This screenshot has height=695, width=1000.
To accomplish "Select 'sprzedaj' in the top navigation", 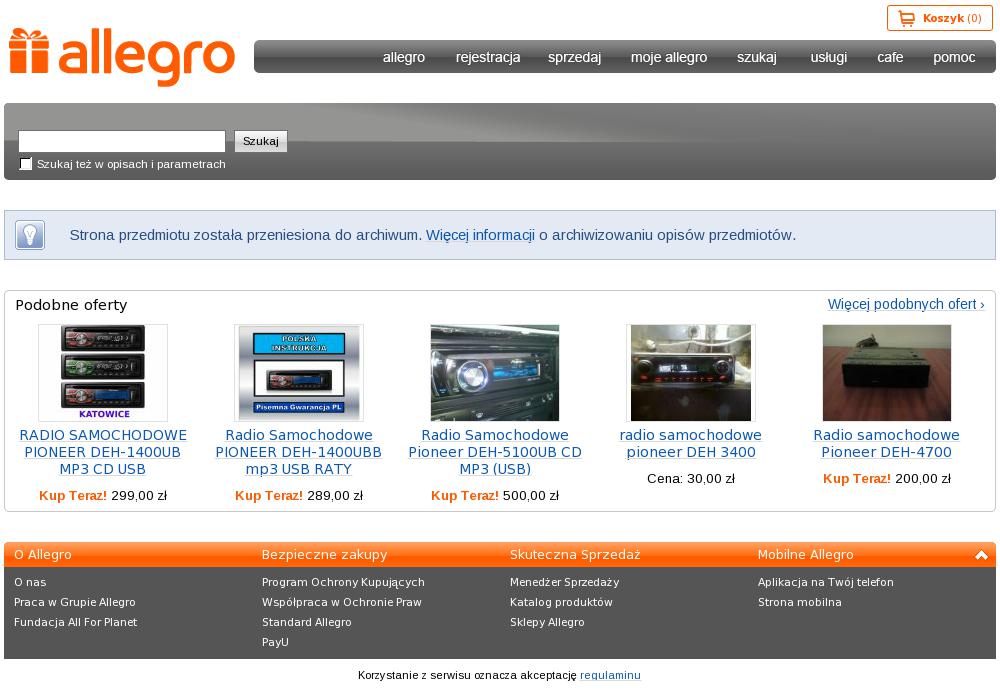I will click(x=575, y=57).
